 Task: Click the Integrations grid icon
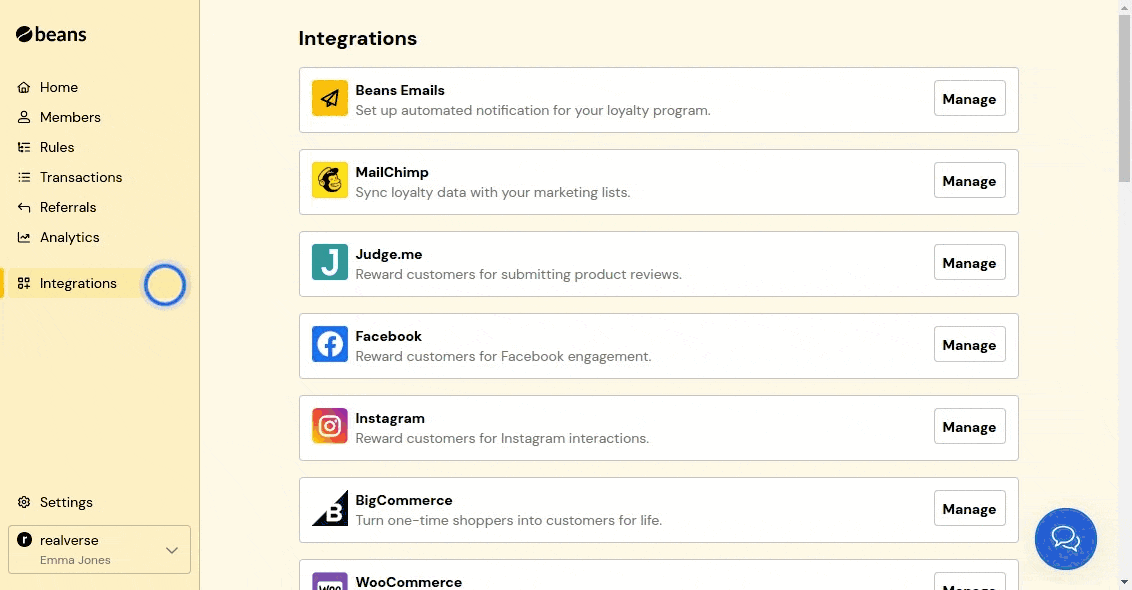tap(24, 283)
